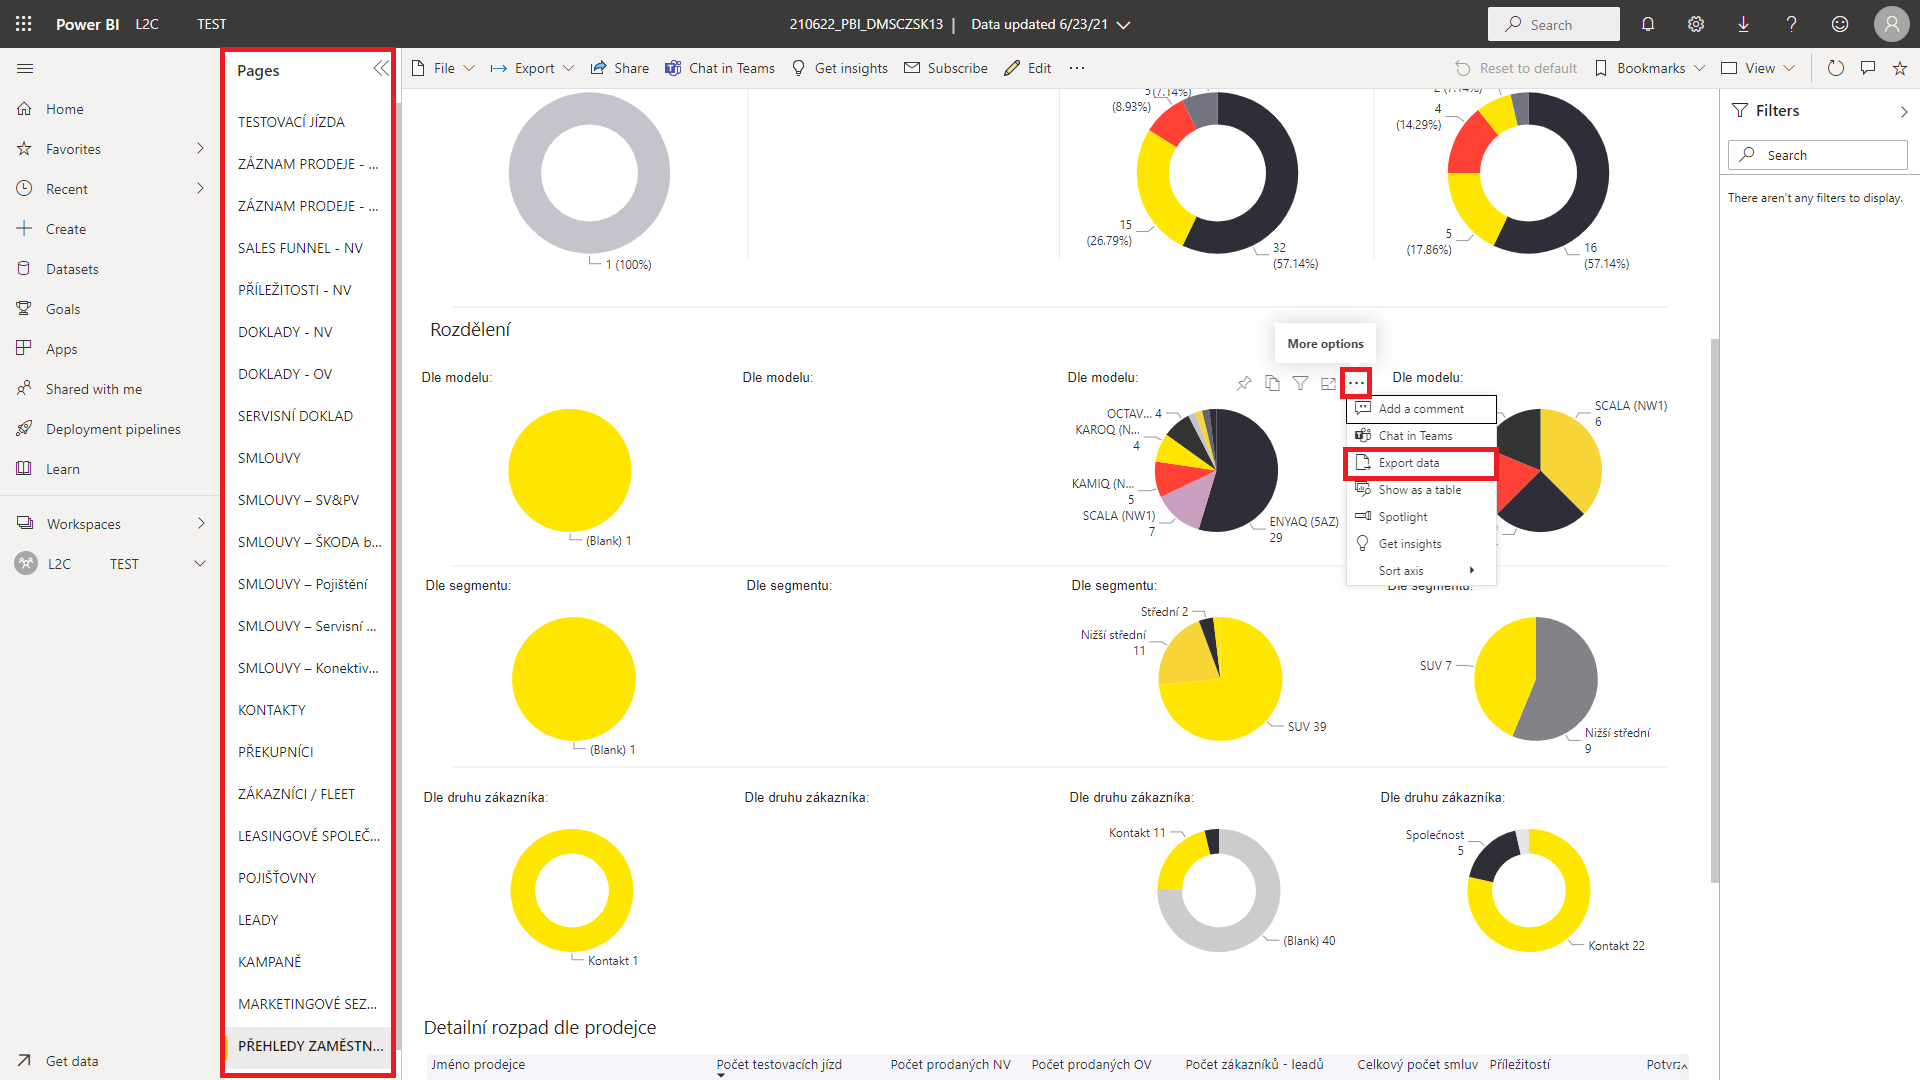Viewport: 1920px width, 1080px height.
Task: Open the notifications bell
Action: 1648,24
